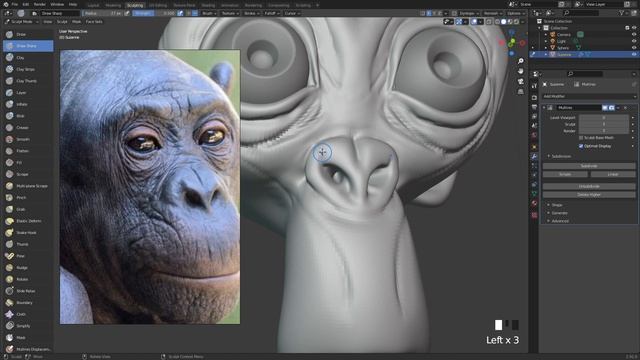Toggle Multires modifier render display
The height and width of the screenshot is (360, 640).
click(x=611, y=108)
